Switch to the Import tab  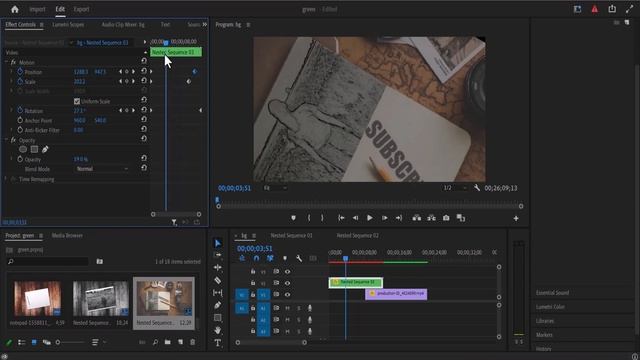pos(37,9)
